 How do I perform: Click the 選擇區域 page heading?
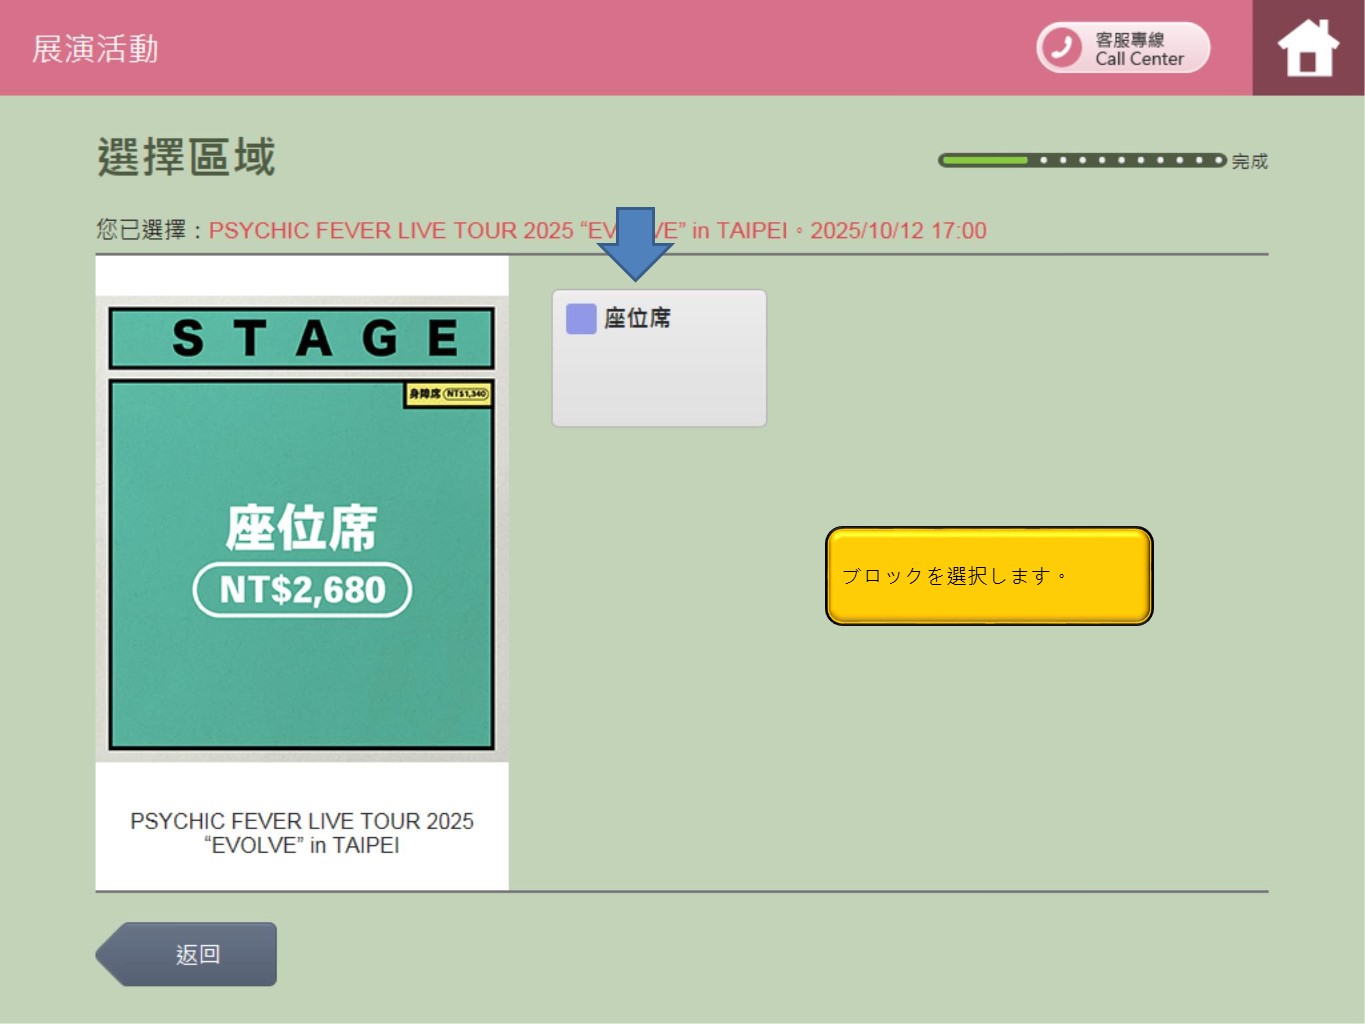click(x=186, y=158)
